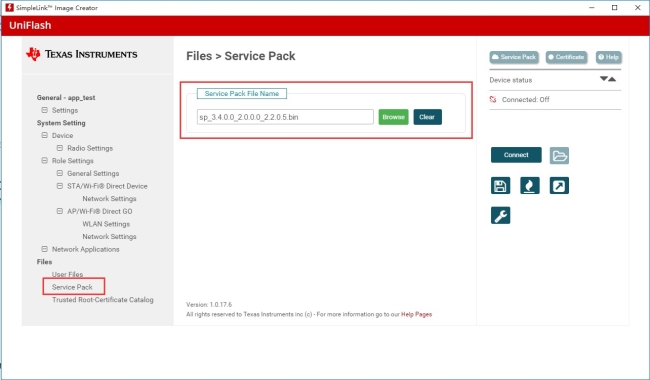This screenshot has height=380, width=650.
Task: Click the Files heading in sidebar
Action: [44, 262]
